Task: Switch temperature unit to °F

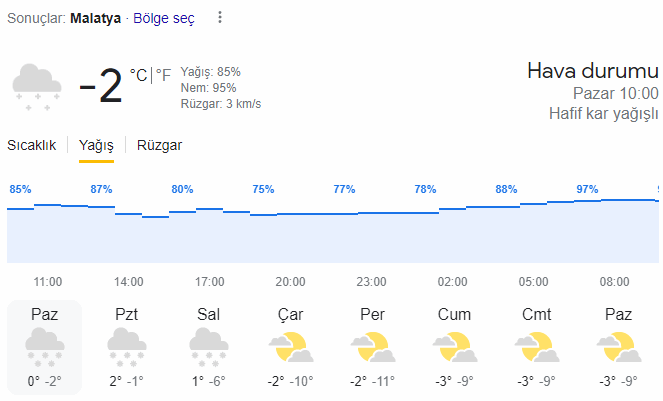Action: tap(163, 75)
